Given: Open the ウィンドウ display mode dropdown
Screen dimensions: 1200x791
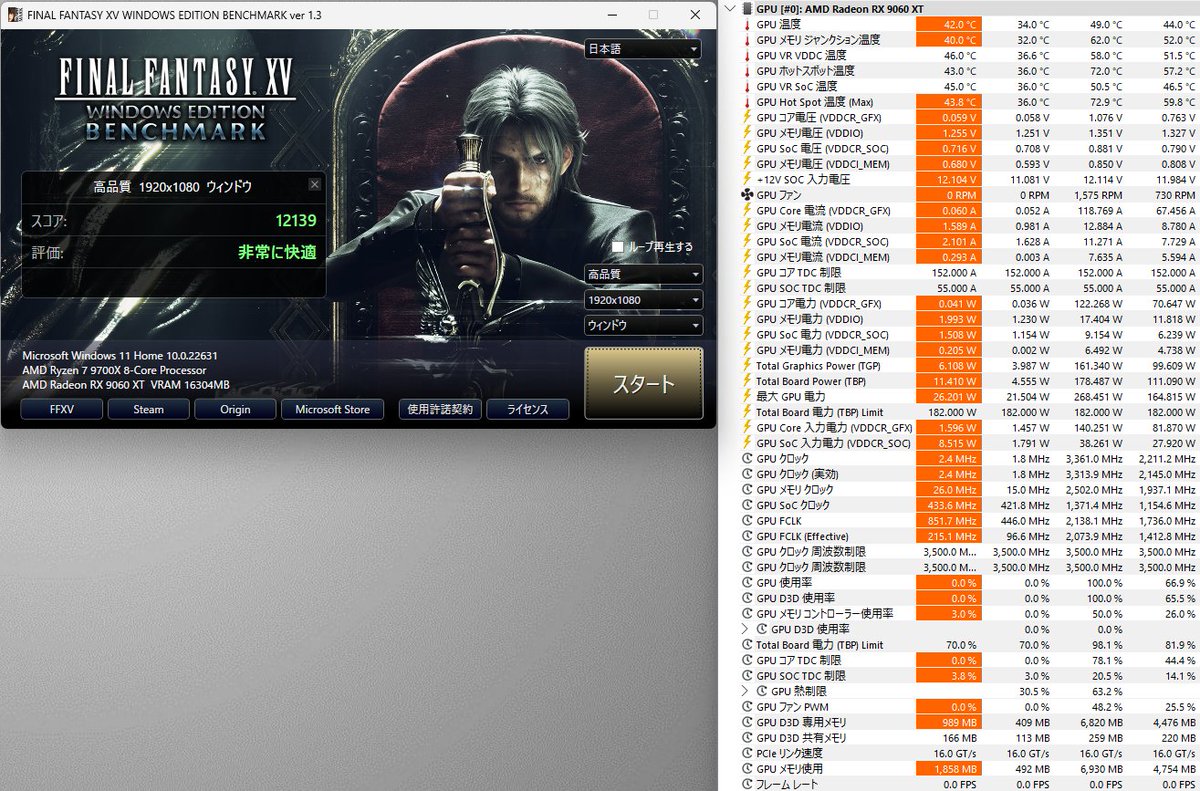Looking at the screenshot, I should 643,325.
